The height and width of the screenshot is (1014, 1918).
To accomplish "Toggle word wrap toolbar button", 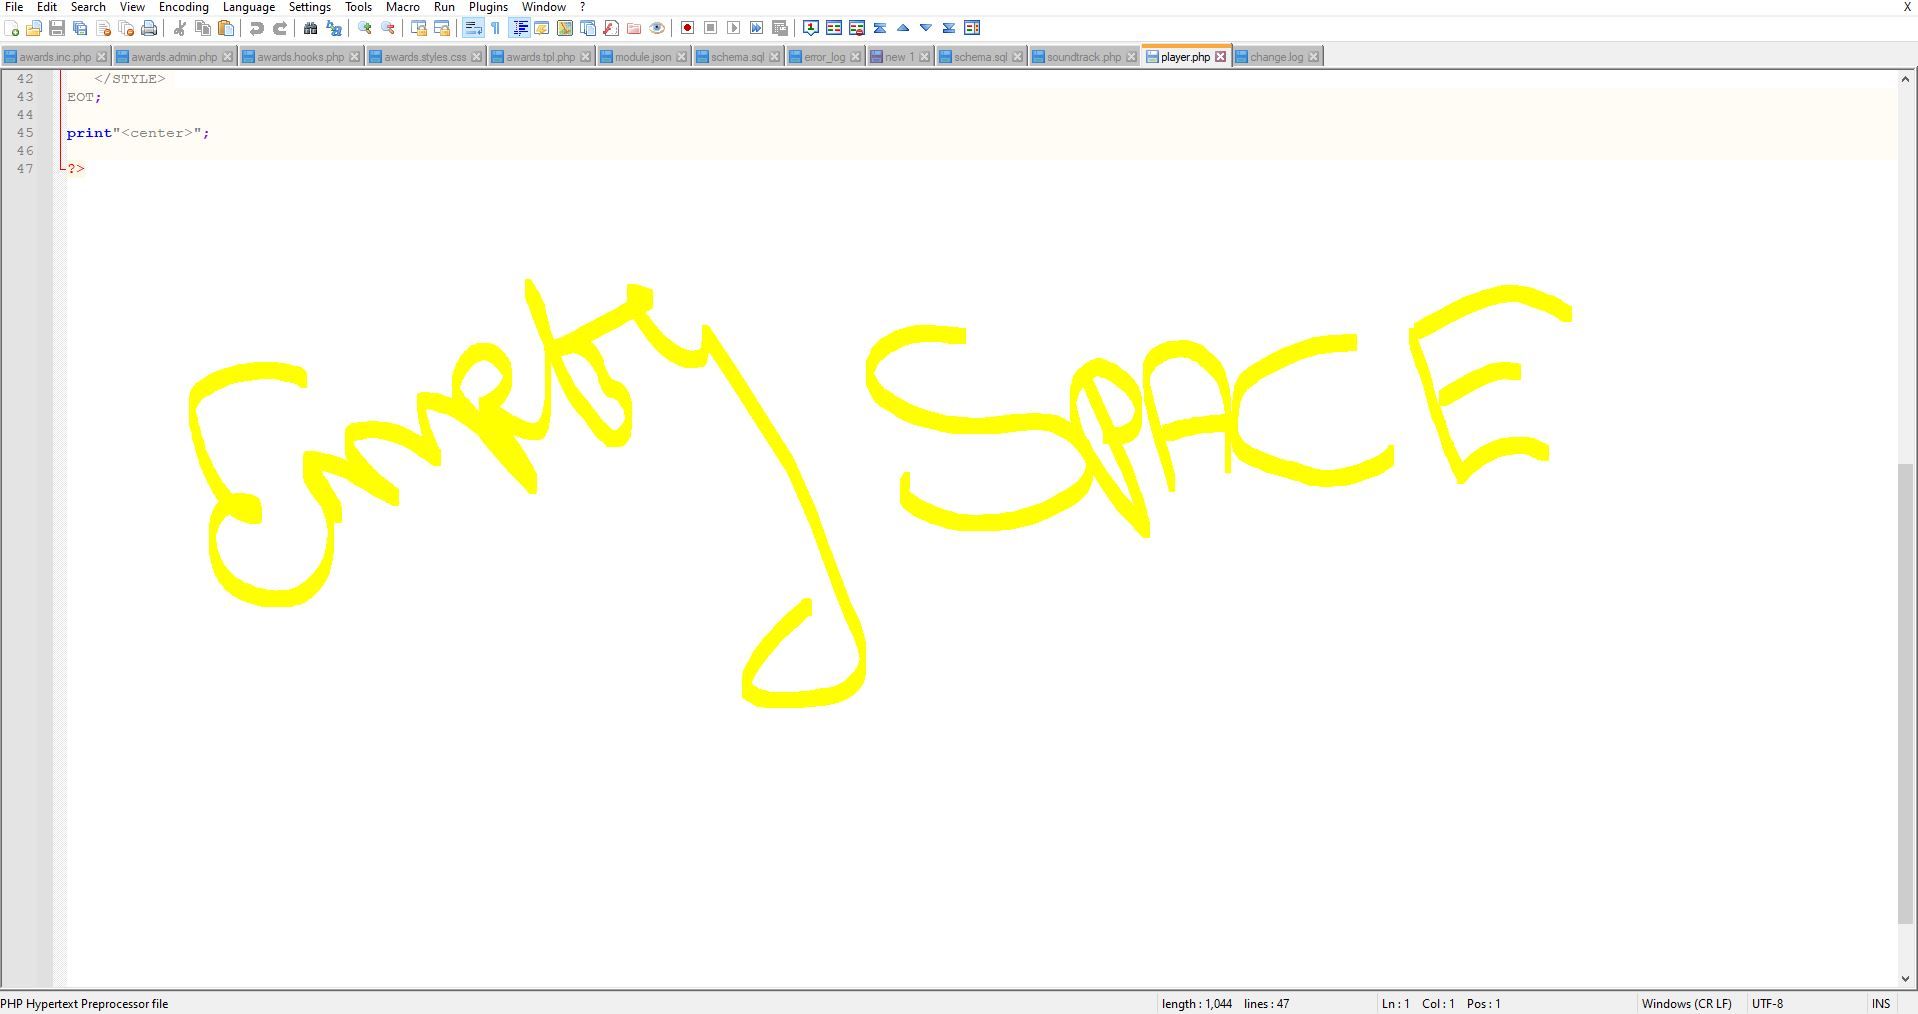I will coord(473,28).
